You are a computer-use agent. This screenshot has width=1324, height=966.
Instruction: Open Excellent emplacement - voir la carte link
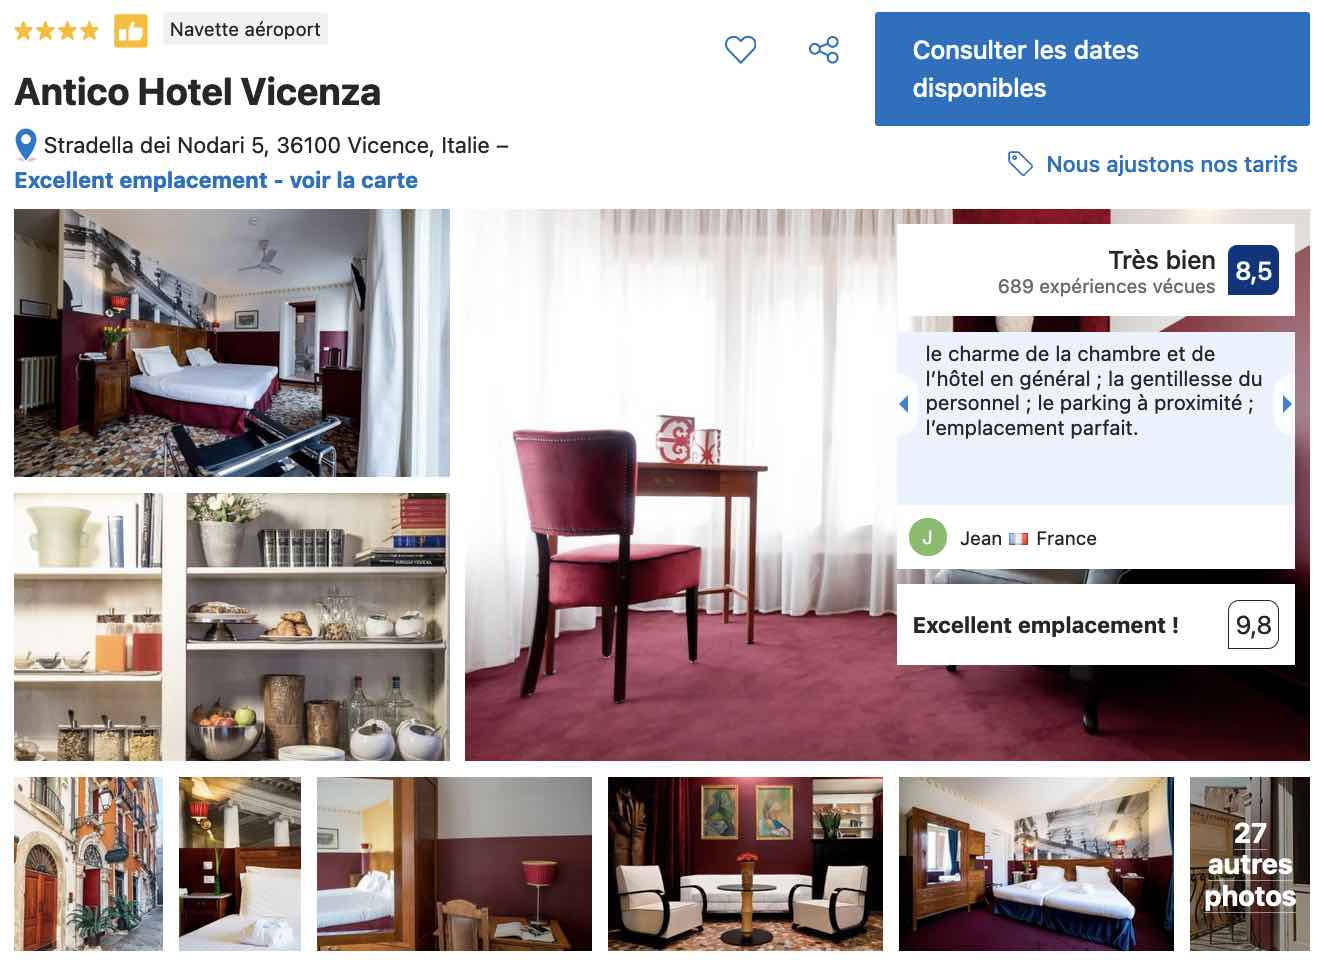tap(216, 180)
